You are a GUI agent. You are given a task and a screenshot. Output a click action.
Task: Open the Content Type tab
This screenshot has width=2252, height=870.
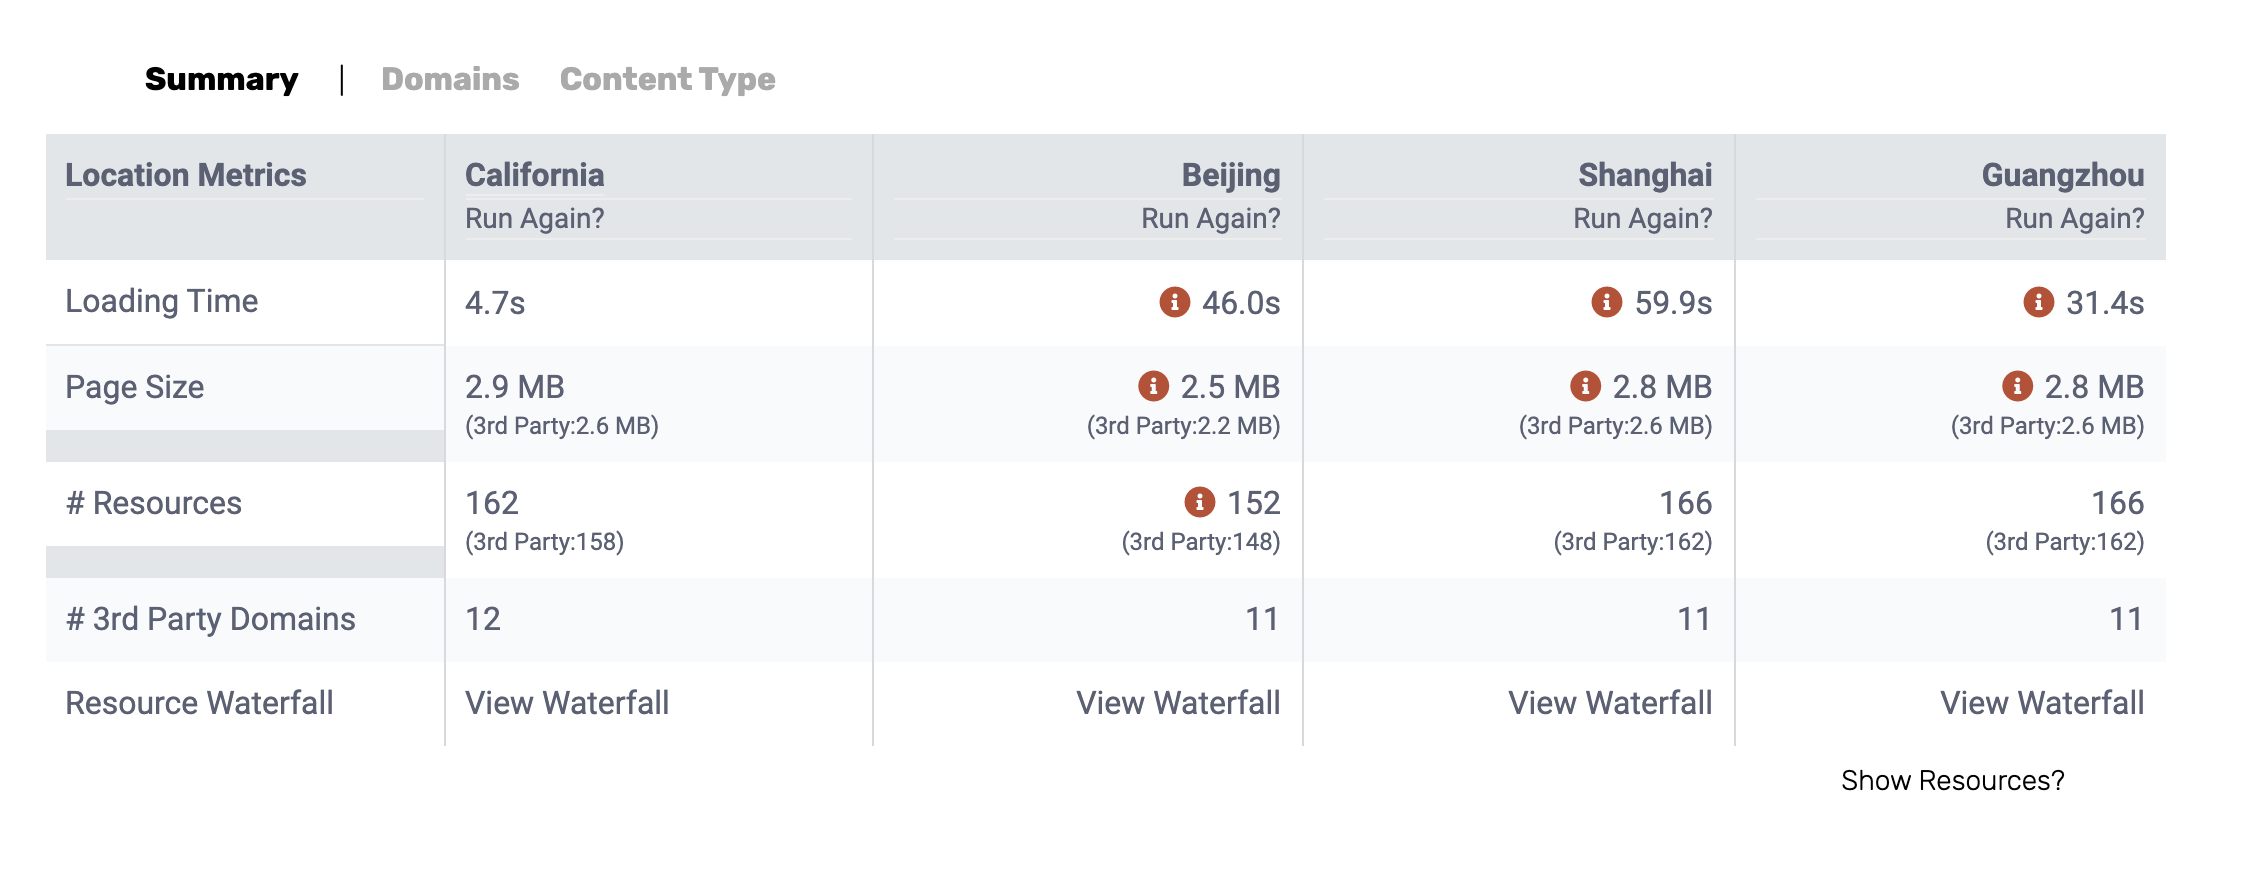667,79
